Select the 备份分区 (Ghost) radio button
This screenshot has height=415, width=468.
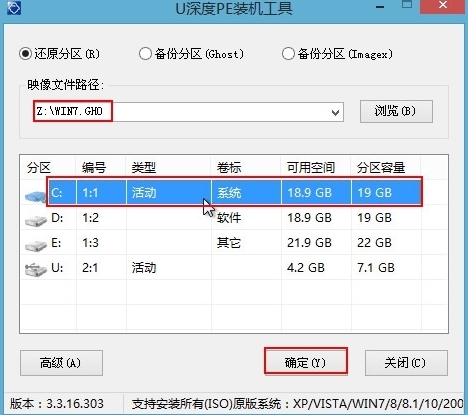(145, 54)
